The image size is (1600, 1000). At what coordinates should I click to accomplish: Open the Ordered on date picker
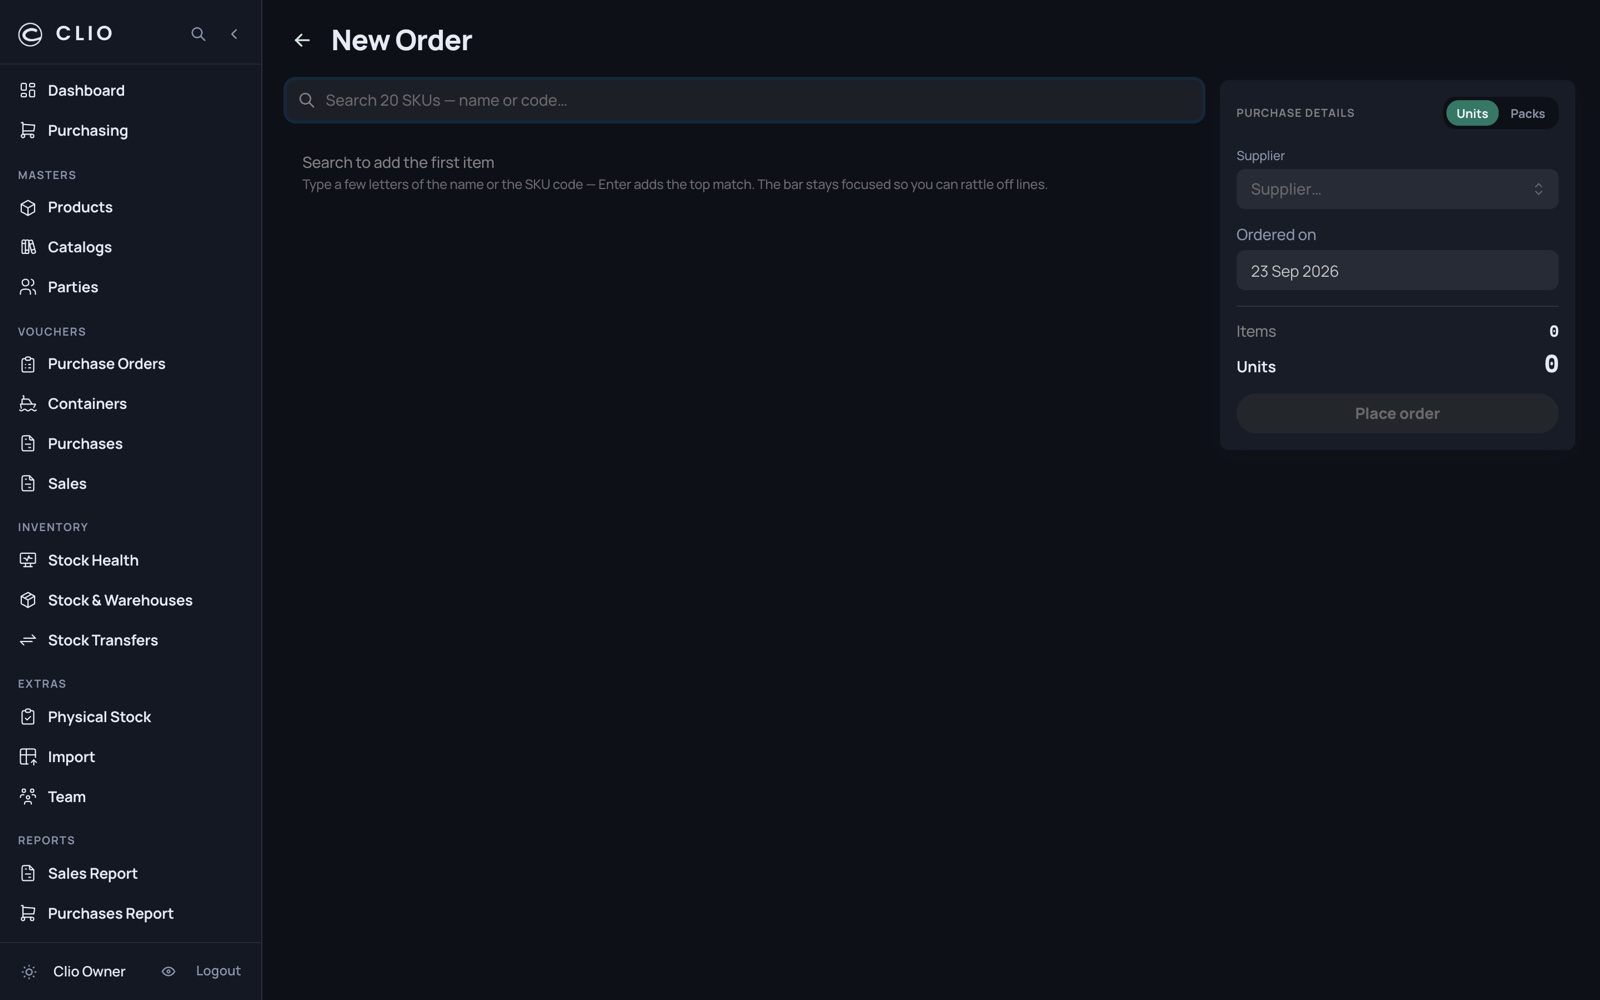pyautogui.click(x=1397, y=271)
